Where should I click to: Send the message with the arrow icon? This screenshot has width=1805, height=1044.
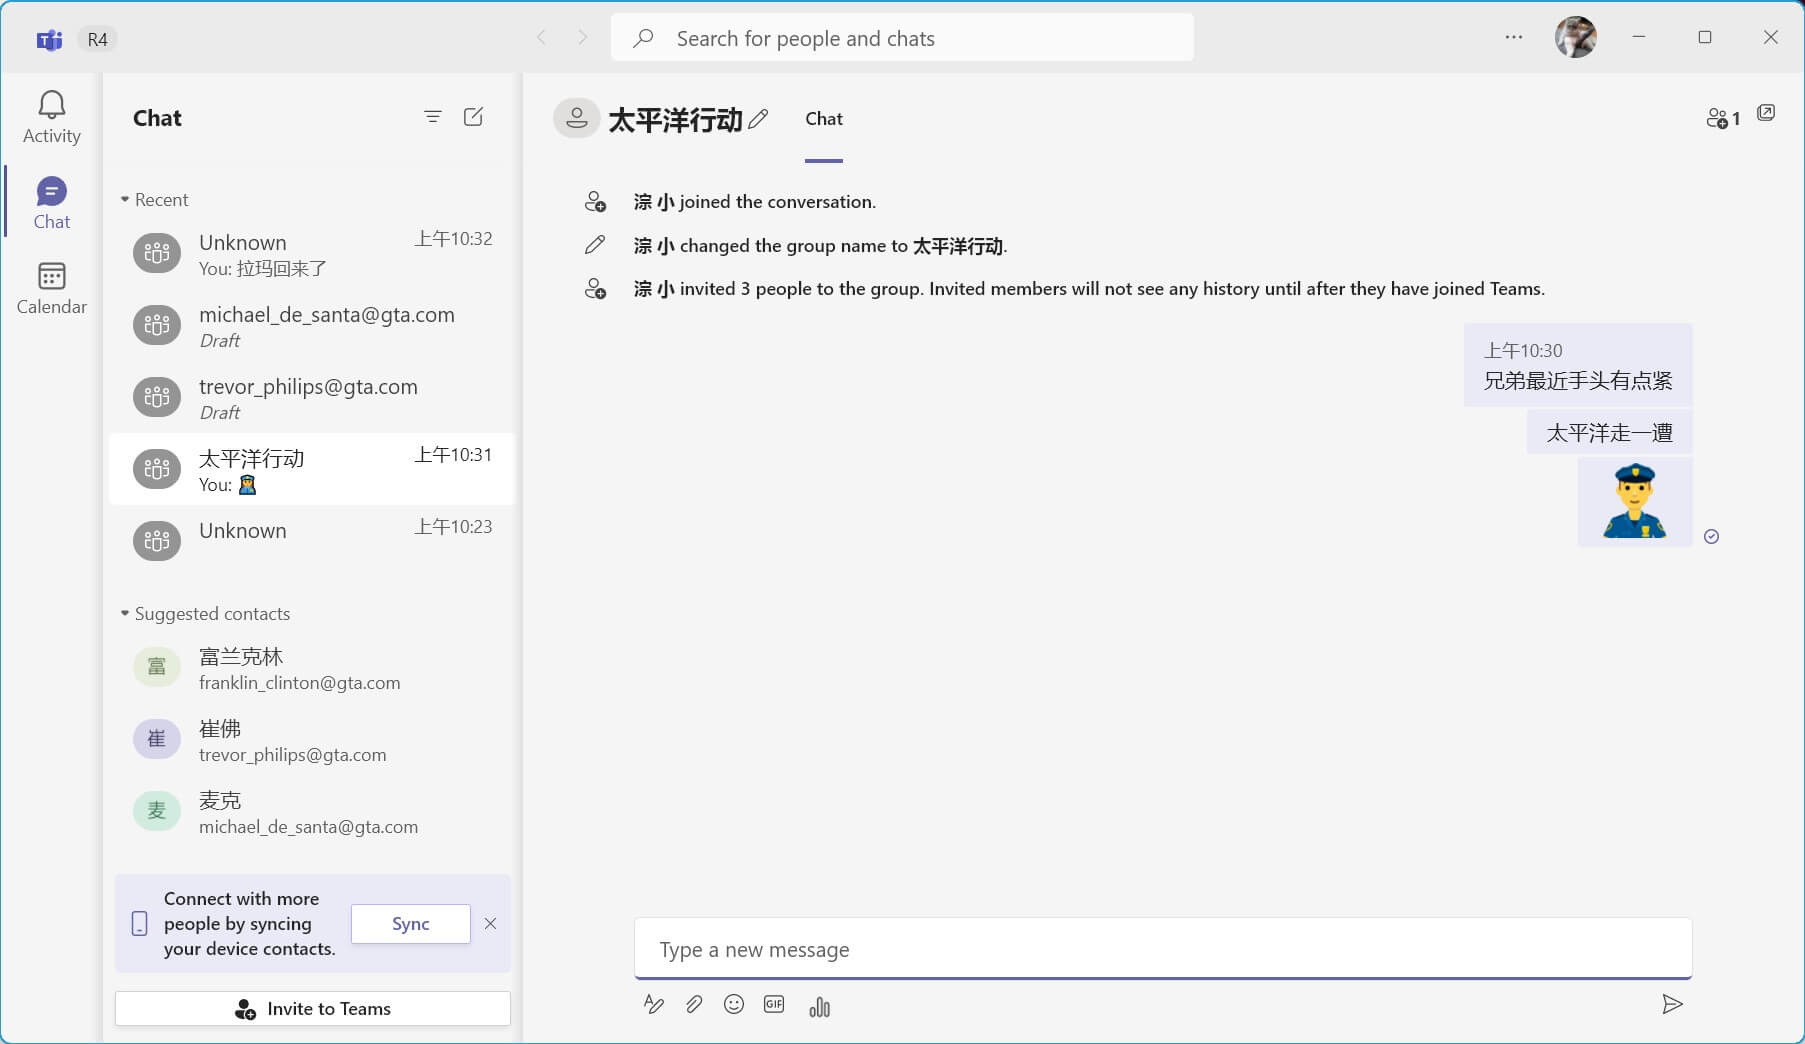pos(1673,1005)
